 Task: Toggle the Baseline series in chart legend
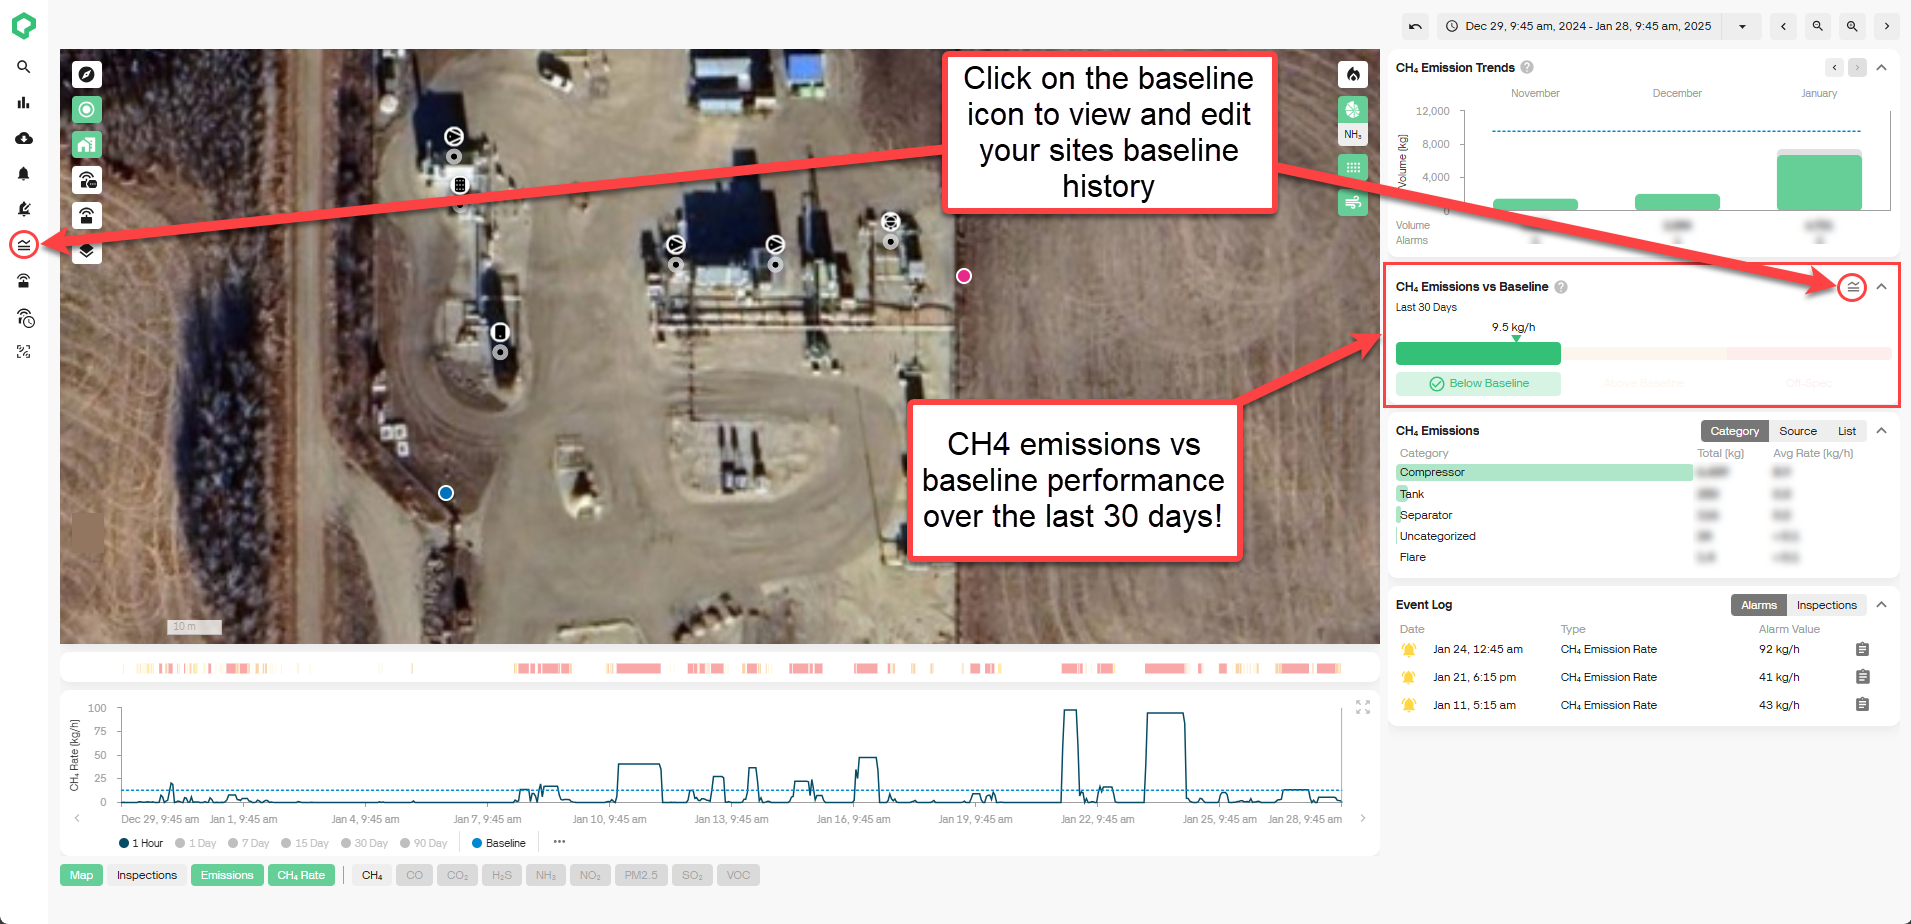(x=498, y=843)
